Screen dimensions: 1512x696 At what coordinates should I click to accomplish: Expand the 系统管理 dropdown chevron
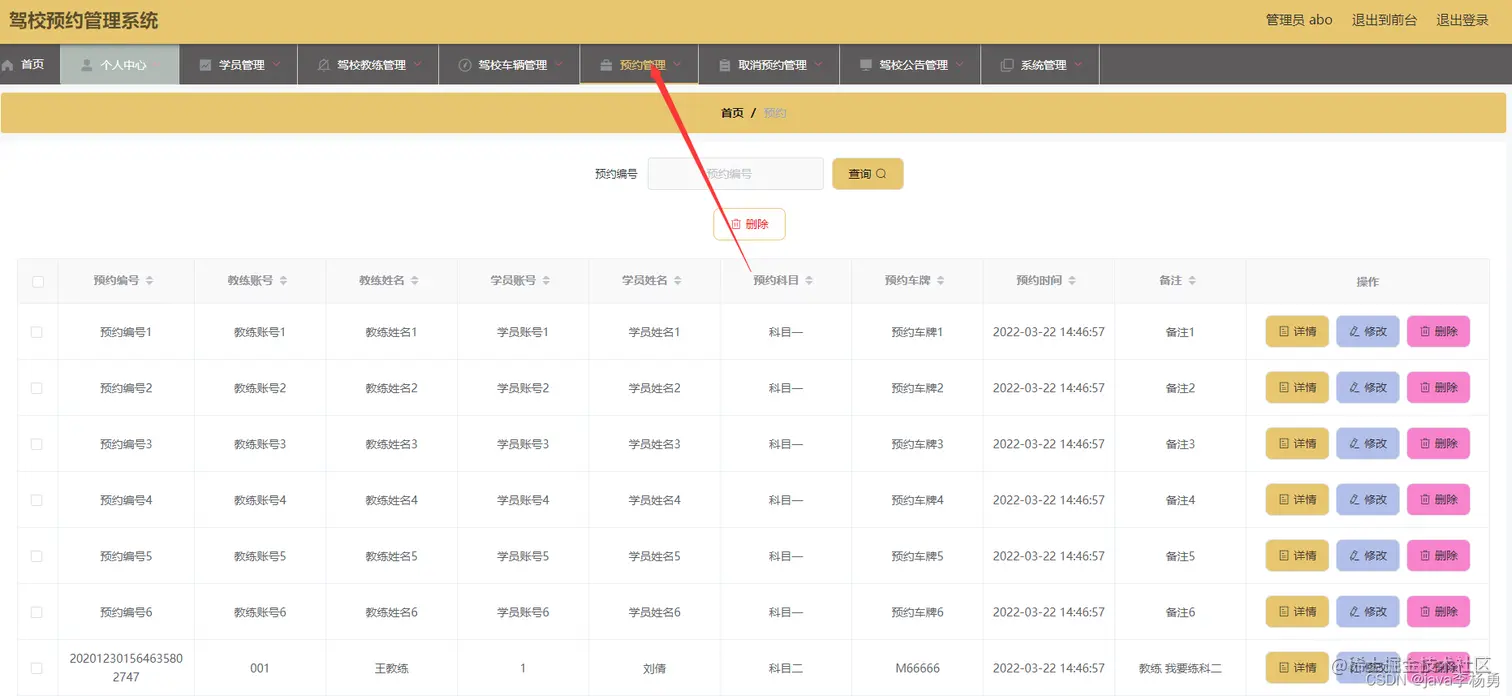[1078, 65]
